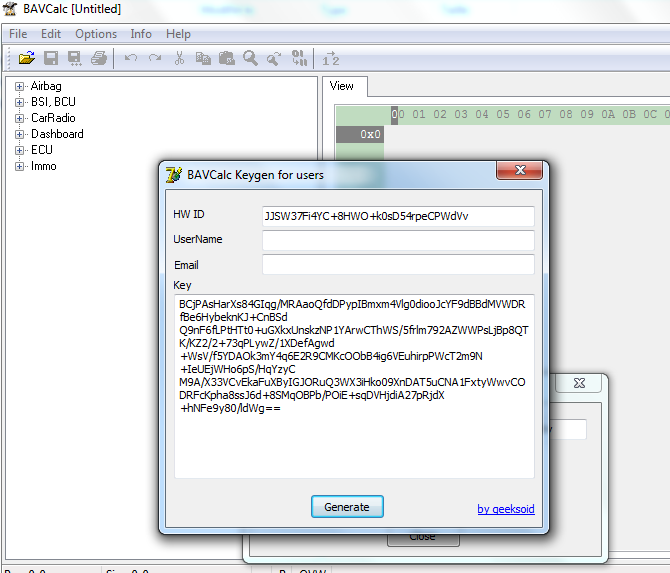Click the HW ID input field
Screen dimensions: 670x573
398,216
